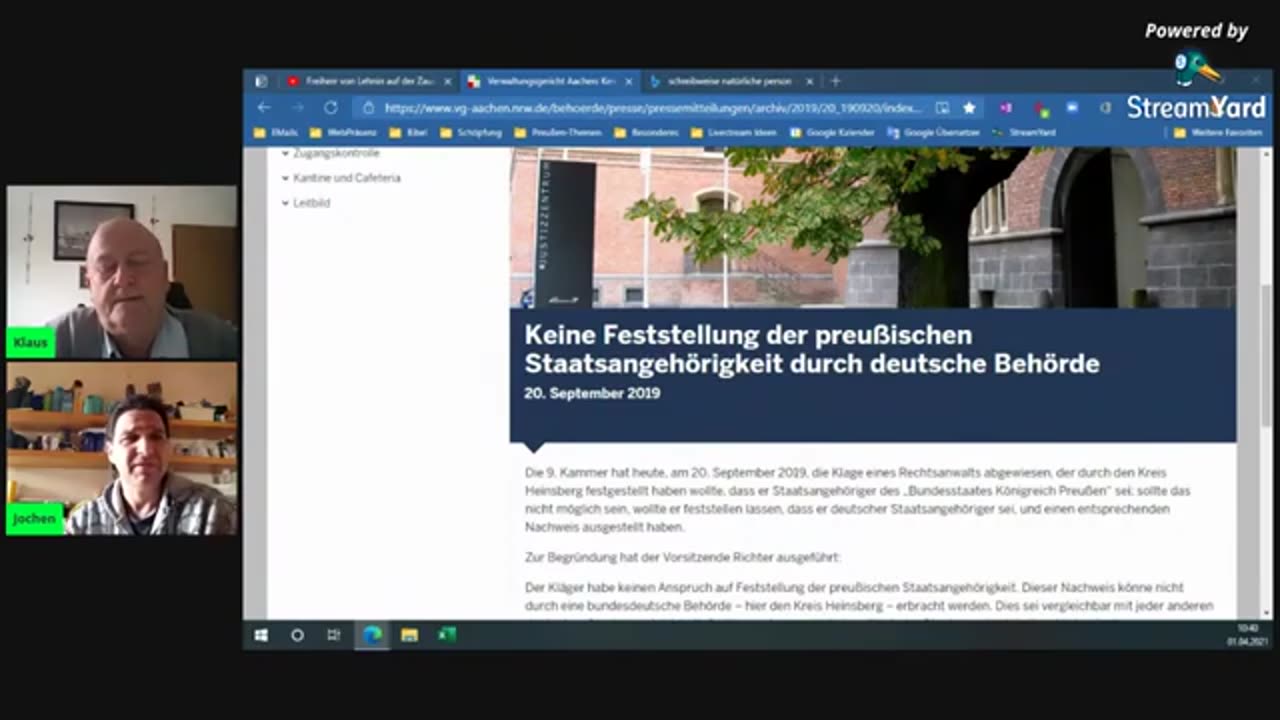Open the Besonderes bookmark folder
Image resolution: width=1280 pixels, height=720 pixels.
(x=646, y=132)
